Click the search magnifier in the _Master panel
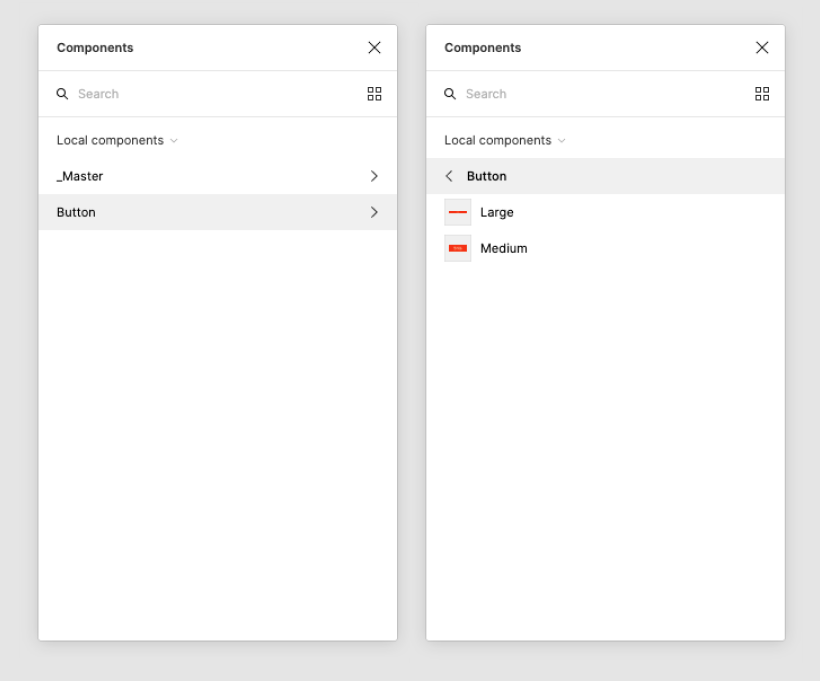 [x=63, y=94]
